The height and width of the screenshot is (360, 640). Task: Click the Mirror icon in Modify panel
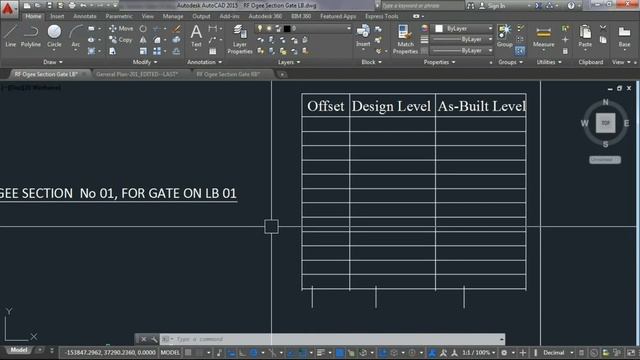tap(143, 40)
